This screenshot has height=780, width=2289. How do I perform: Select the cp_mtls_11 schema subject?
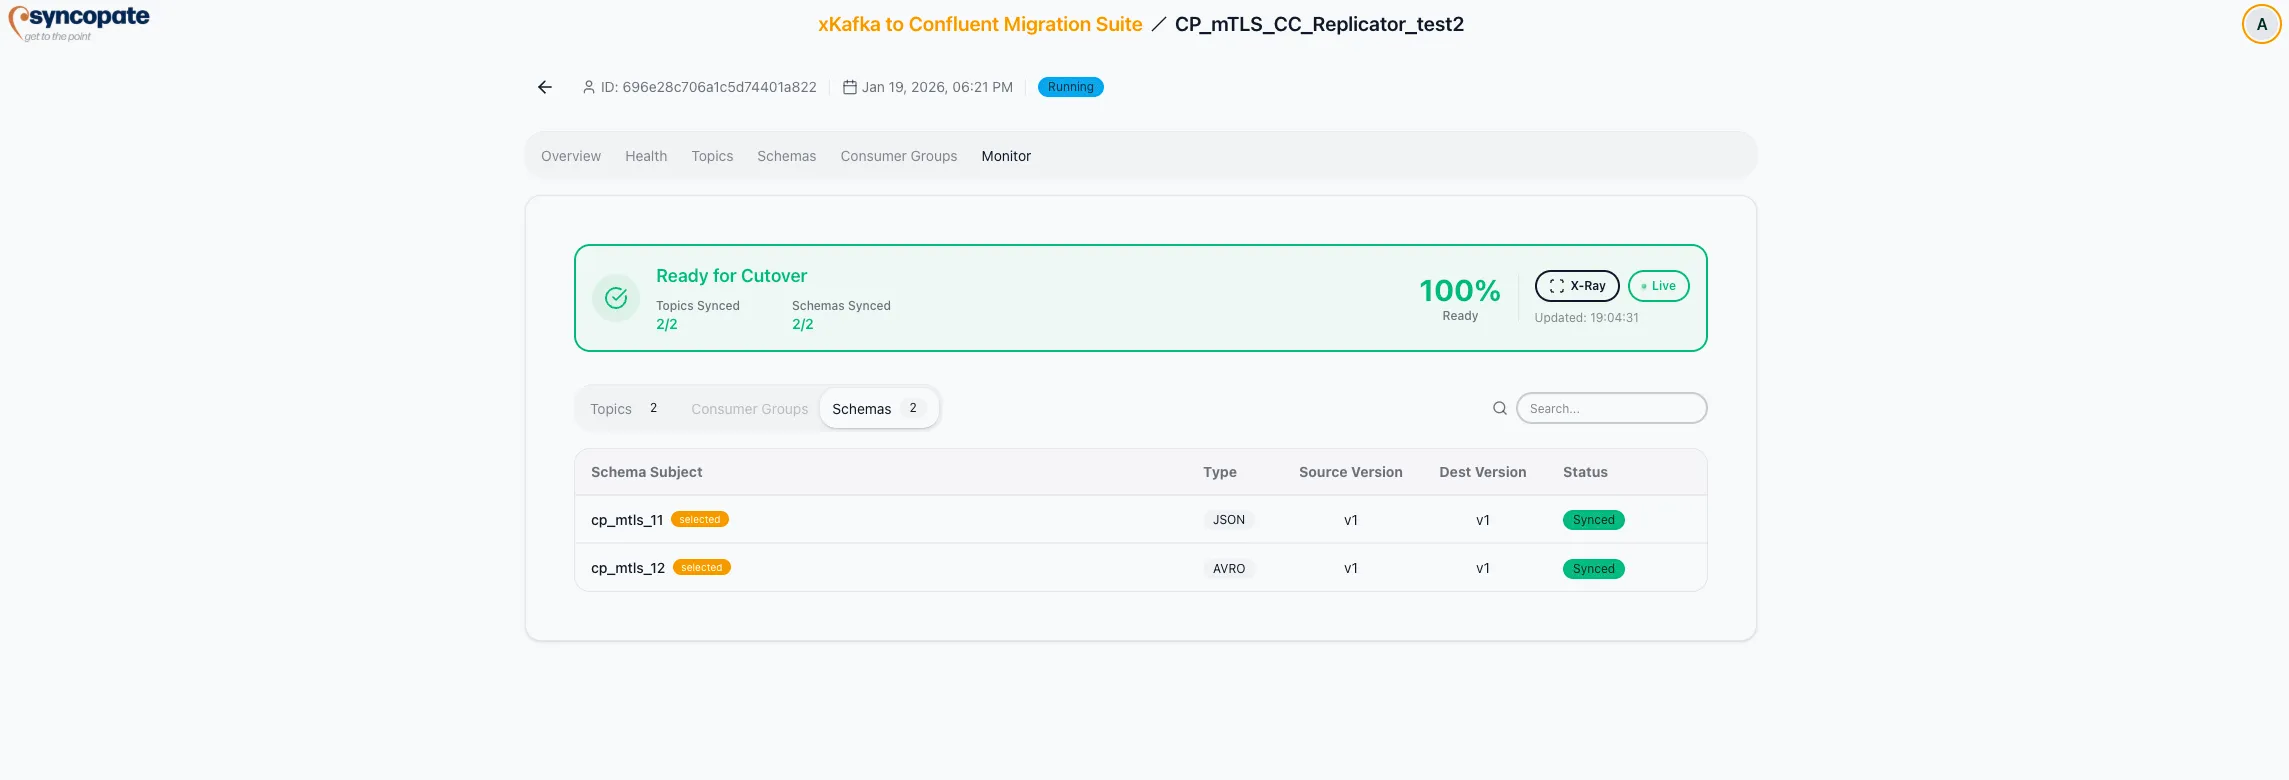[x=627, y=520]
